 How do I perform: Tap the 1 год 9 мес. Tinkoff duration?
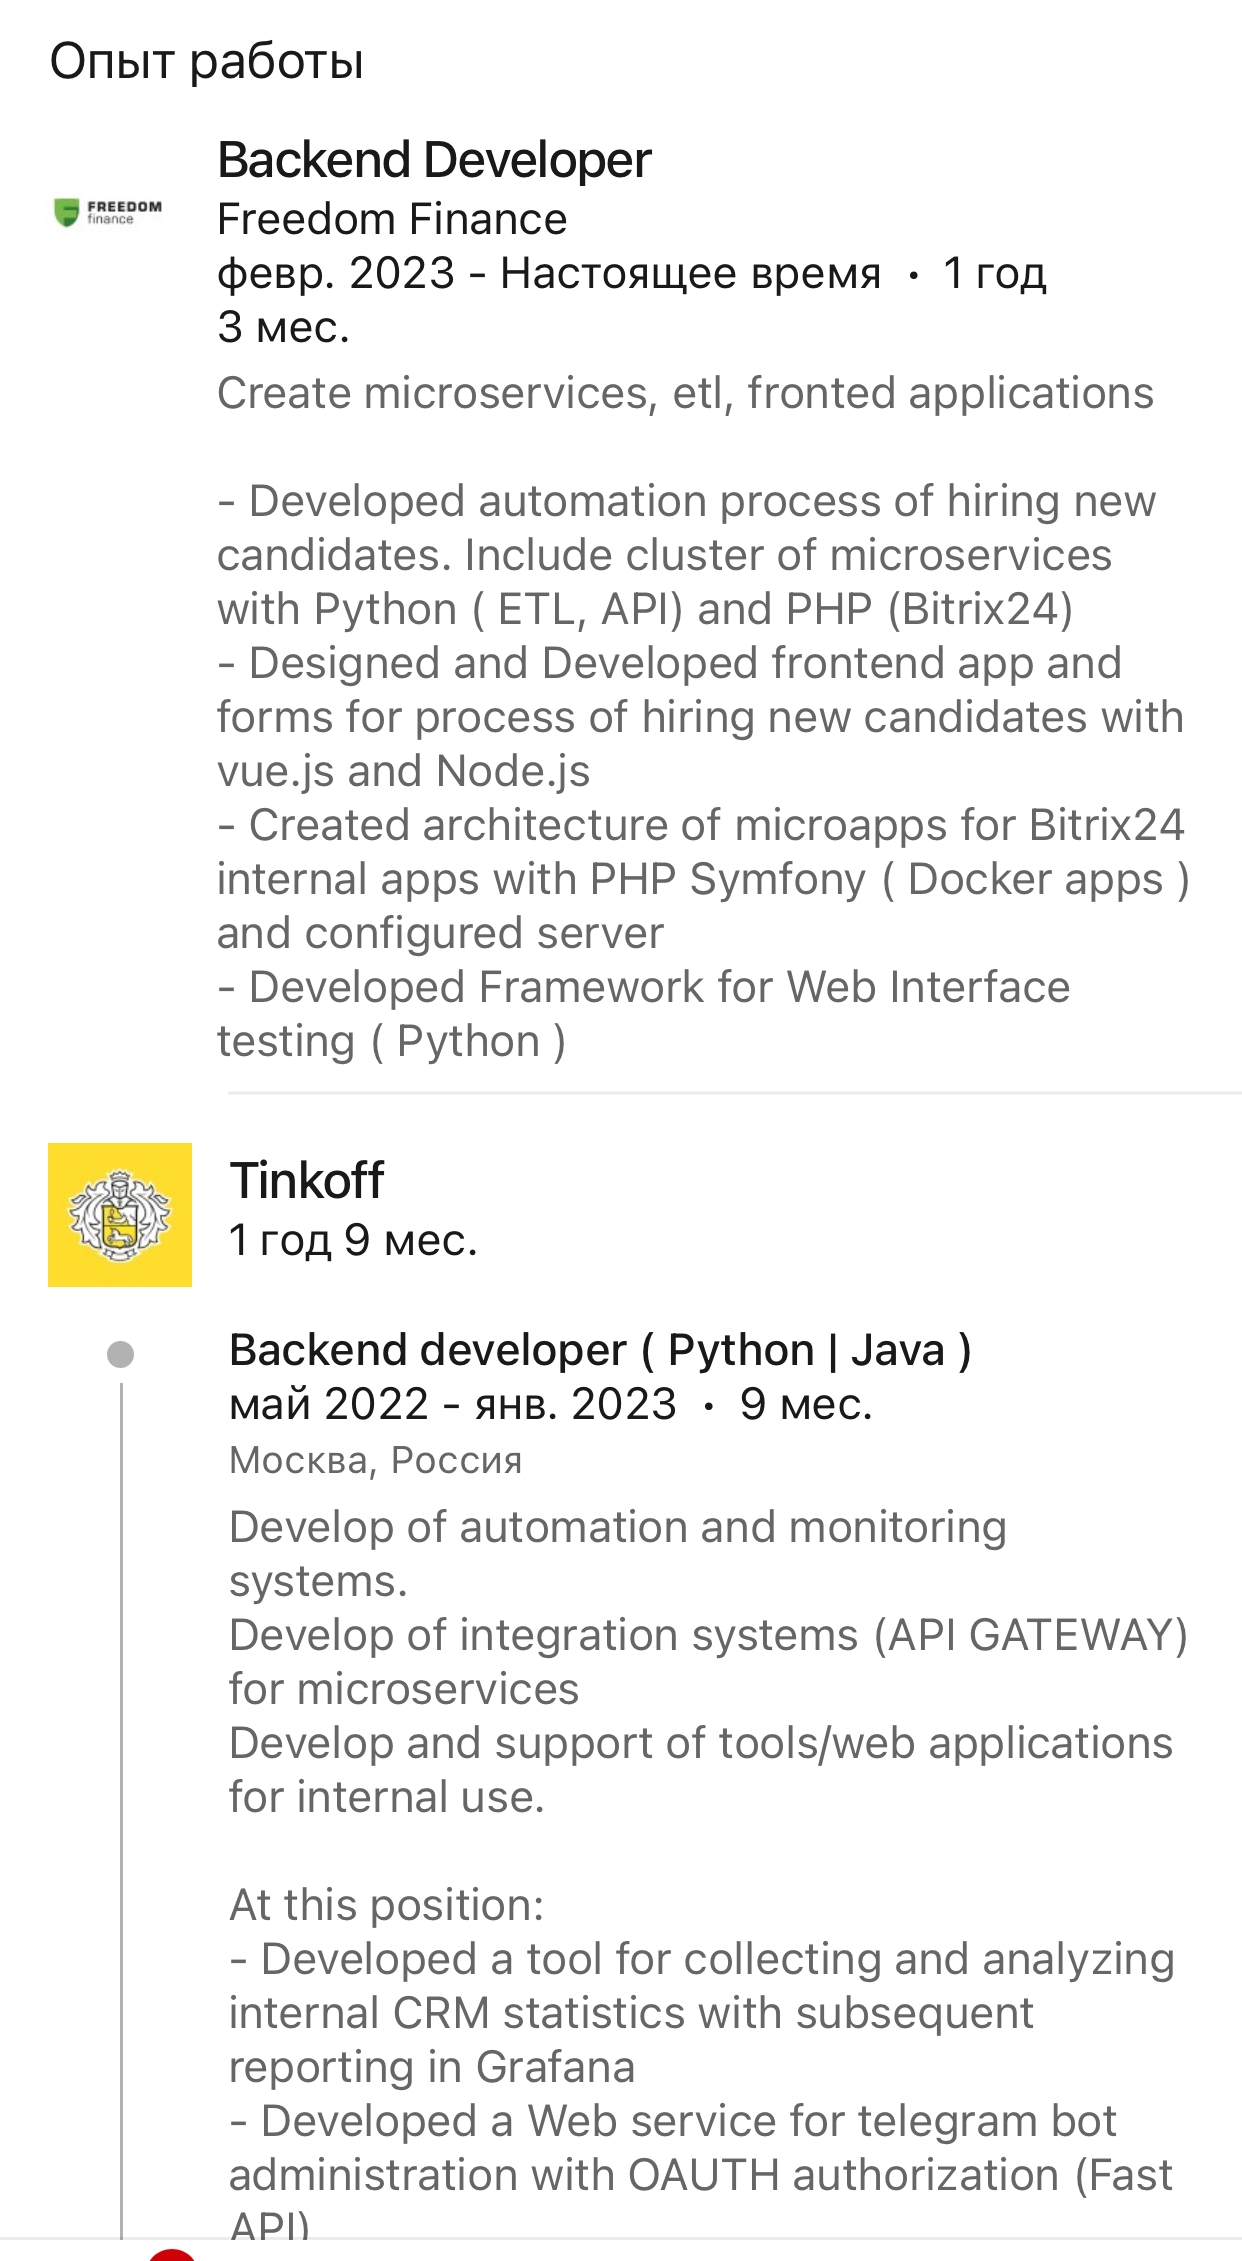tap(353, 1240)
